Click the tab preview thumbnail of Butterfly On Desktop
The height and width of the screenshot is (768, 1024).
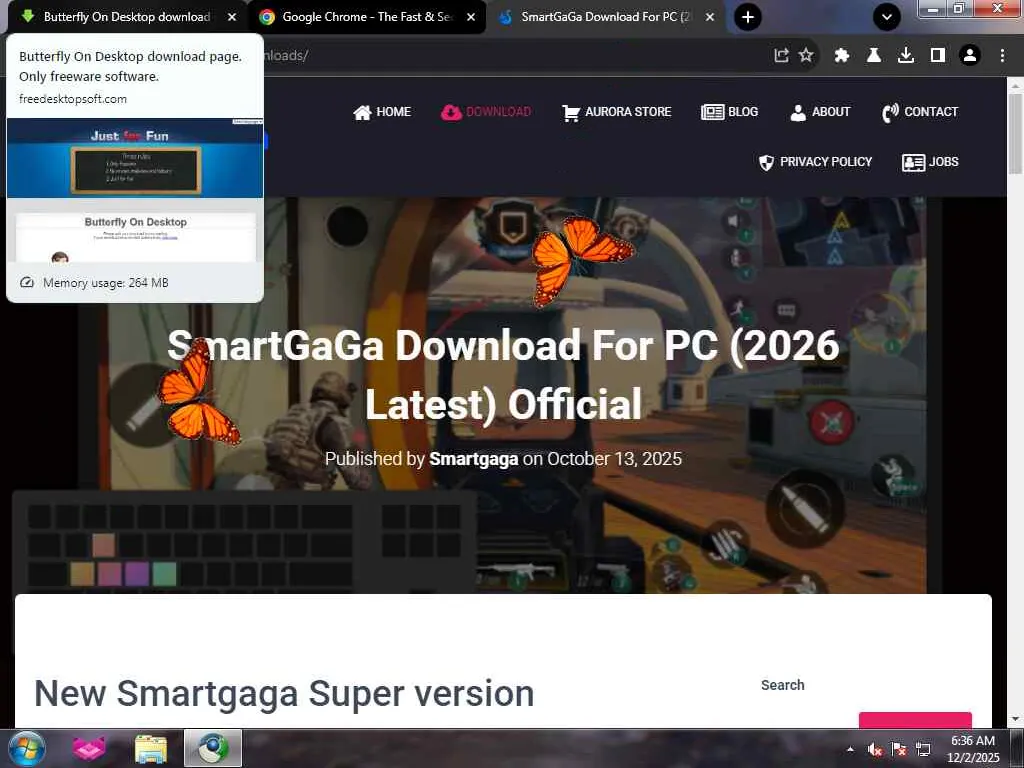tap(135, 190)
